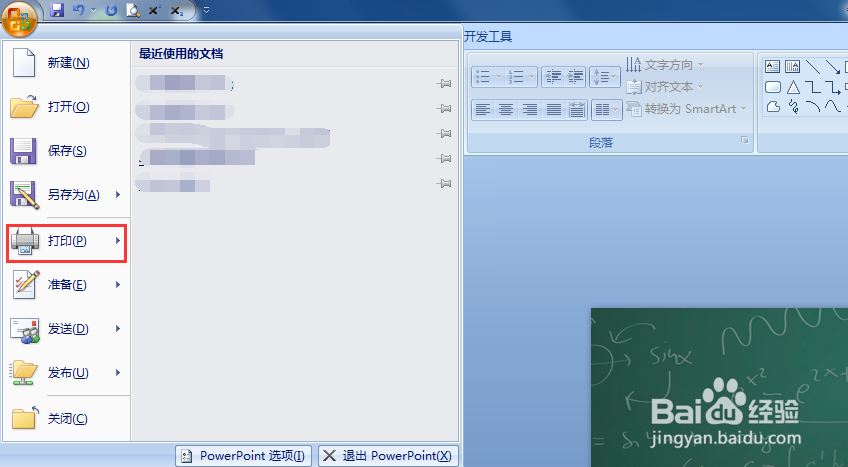This screenshot has height=467, width=848.
Task: Pin the third recent document
Action: (x=443, y=133)
